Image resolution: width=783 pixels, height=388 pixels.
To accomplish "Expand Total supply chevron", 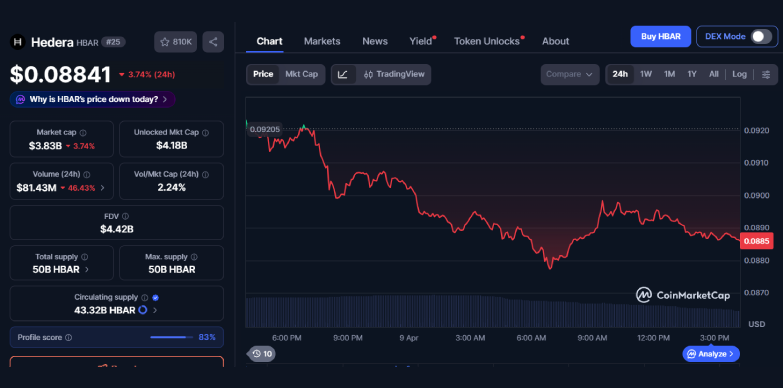I will point(87,270).
